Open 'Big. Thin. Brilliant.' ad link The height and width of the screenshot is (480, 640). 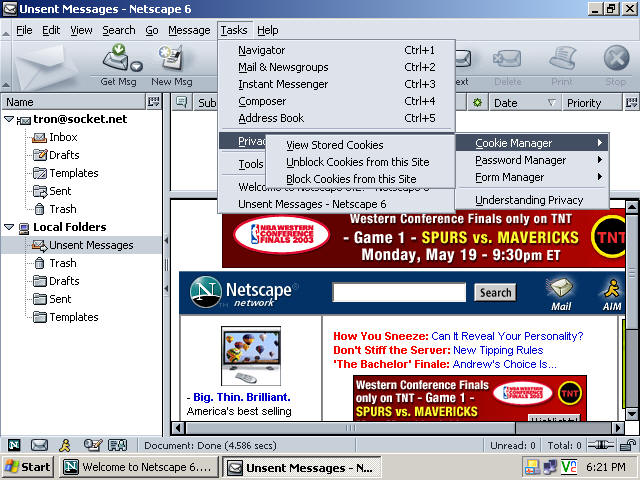point(242,397)
